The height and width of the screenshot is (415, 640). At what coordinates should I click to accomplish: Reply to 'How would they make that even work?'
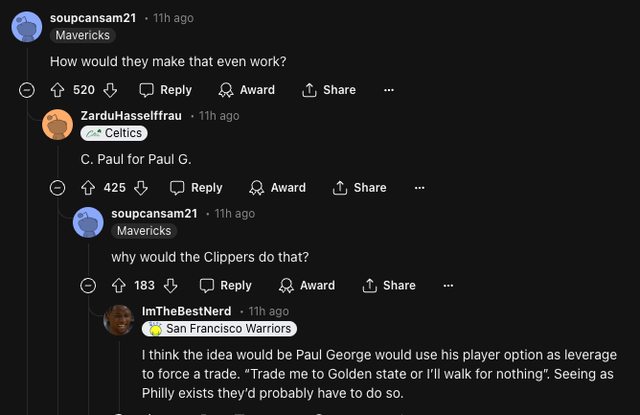point(165,90)
